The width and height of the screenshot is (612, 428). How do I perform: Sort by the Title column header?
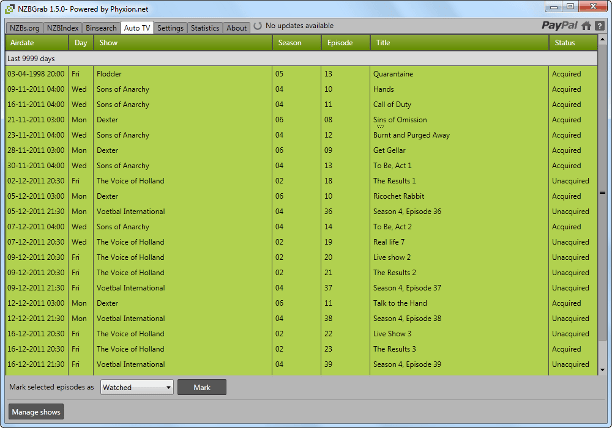459,43
